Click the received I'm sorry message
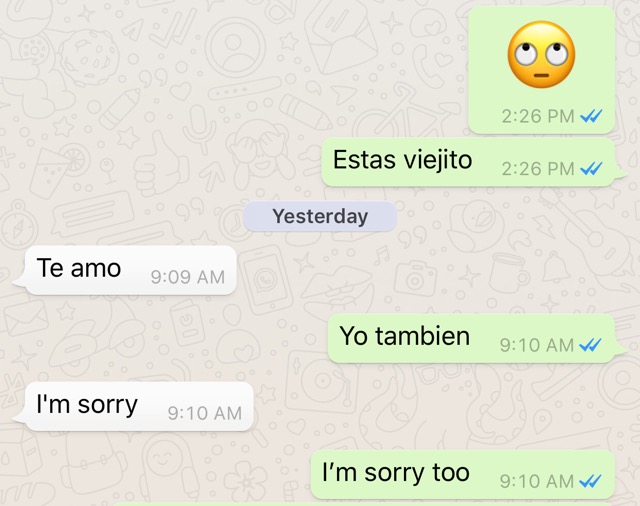640x506 pixels. [x=134, y=406]
